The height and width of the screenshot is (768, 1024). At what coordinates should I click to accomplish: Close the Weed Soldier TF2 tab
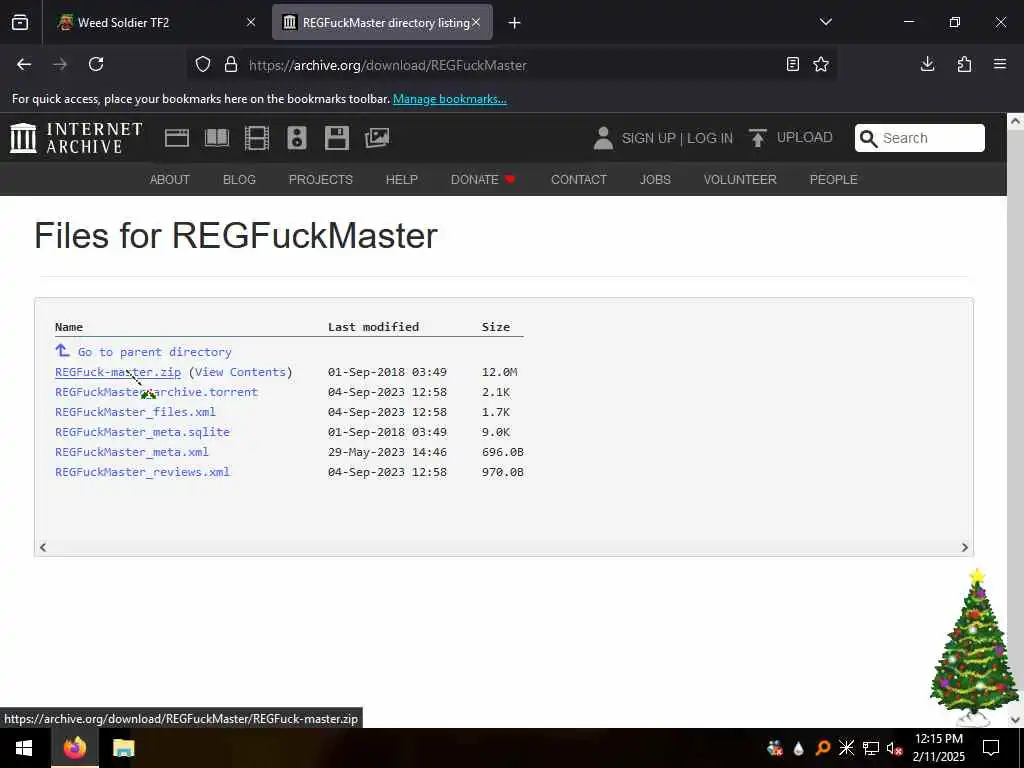(251, 23)
